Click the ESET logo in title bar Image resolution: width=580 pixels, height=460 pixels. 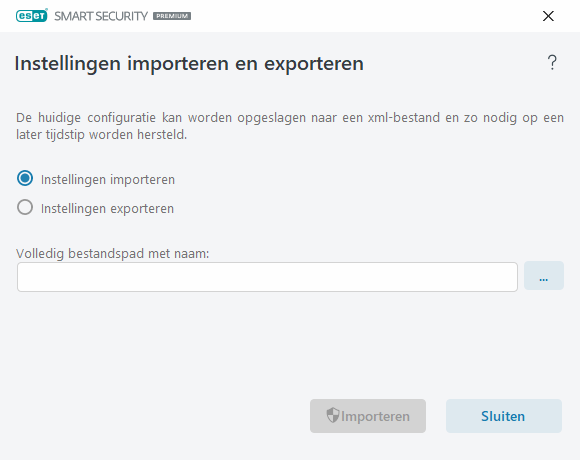(x=32, y=16)
